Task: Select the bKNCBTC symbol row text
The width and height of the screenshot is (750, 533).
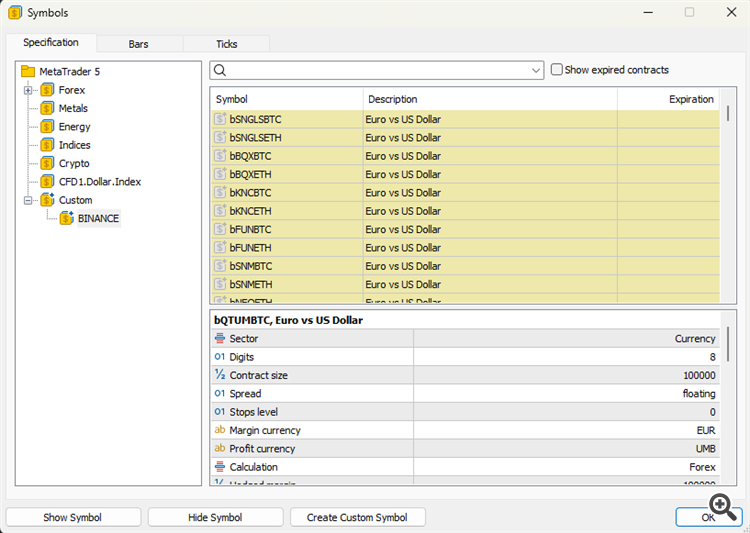Action: [250, 193]
